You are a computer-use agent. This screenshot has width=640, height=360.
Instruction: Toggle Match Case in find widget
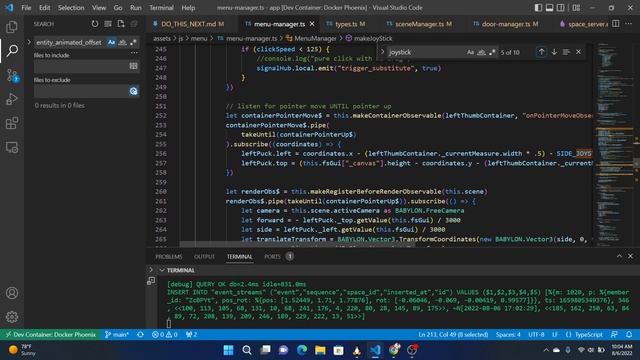point(470,52)
